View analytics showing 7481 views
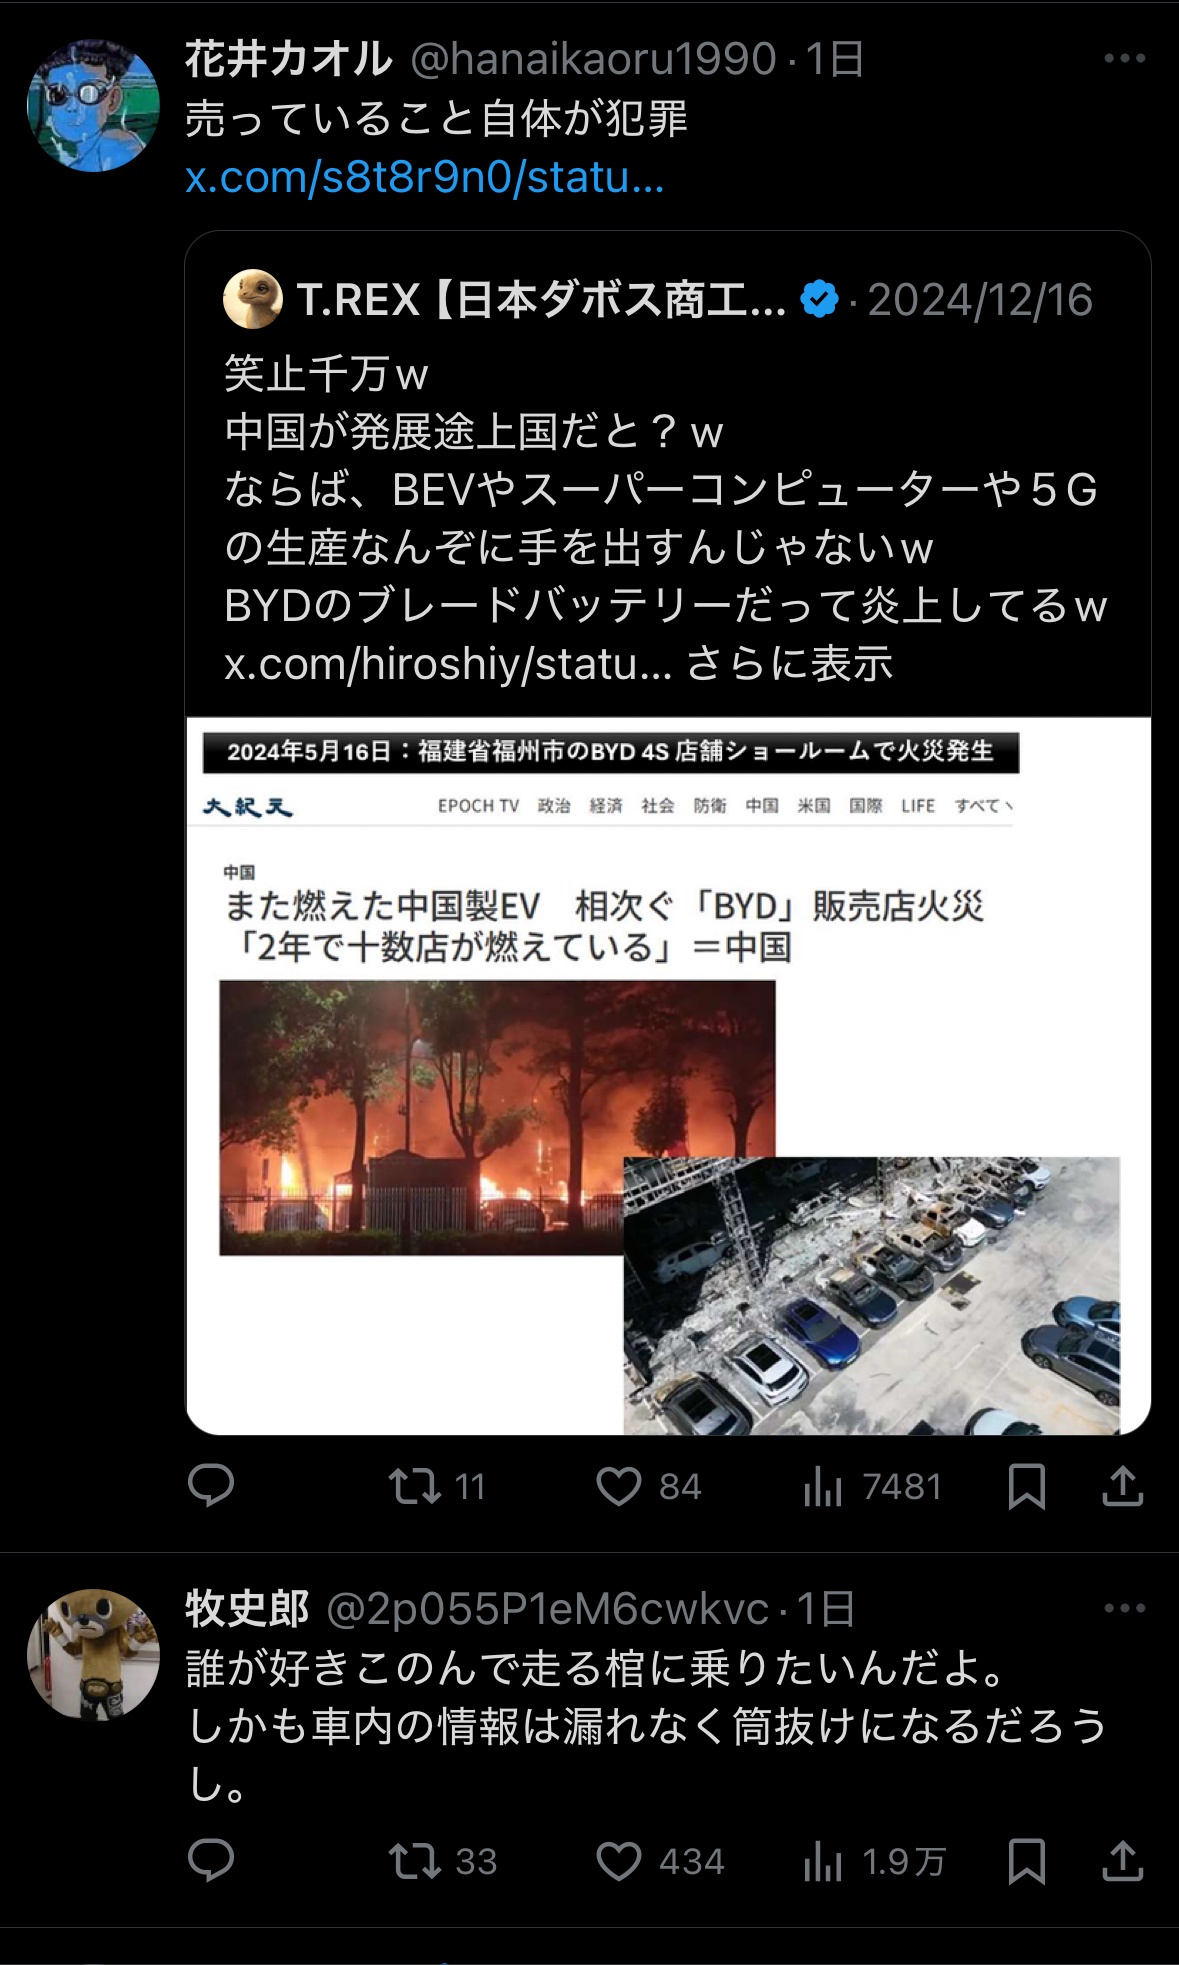This screenshot has height=1965, width=1179. pyautogui.click(x=872, y=1487)
